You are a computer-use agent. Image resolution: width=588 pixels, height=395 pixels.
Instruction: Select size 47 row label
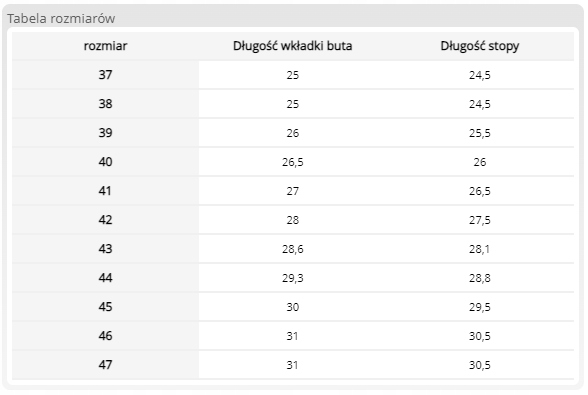click(x=105, y=365)
